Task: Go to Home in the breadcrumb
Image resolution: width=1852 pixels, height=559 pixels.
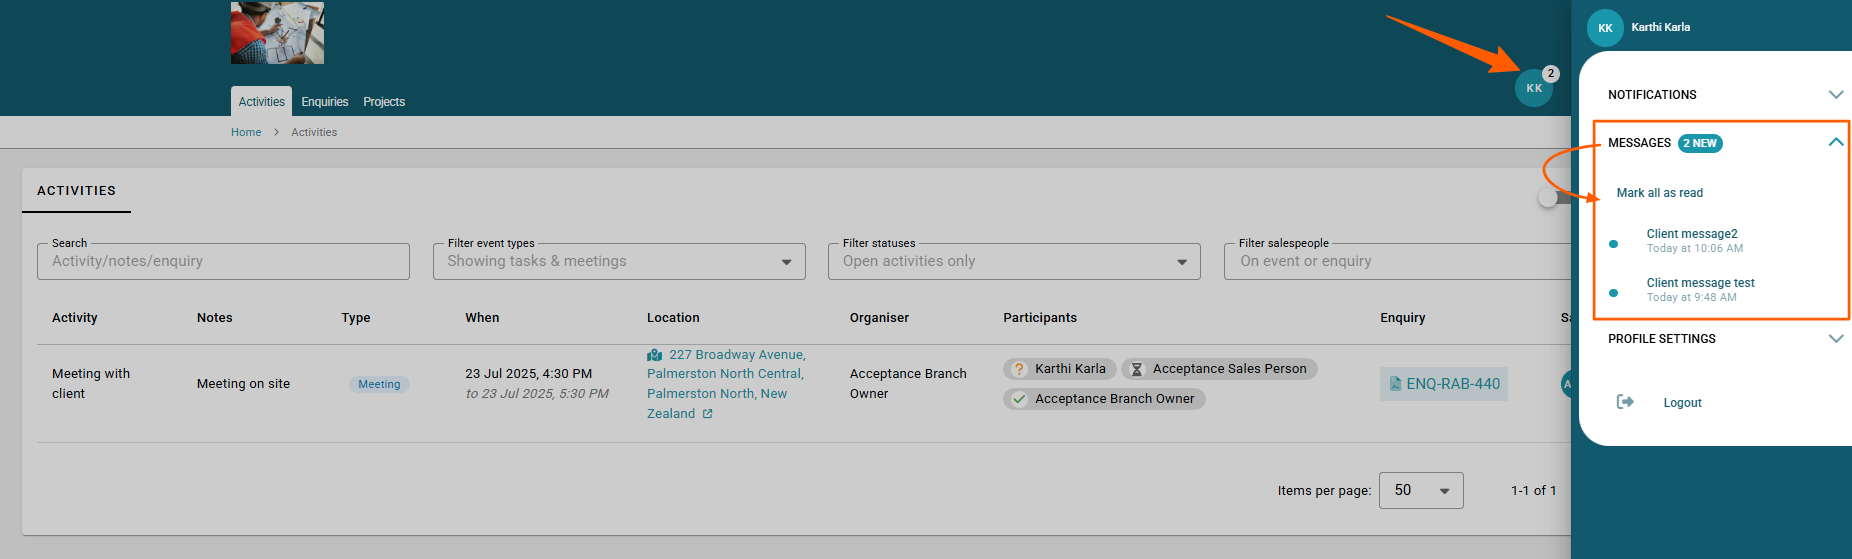Action: [246, 132]
